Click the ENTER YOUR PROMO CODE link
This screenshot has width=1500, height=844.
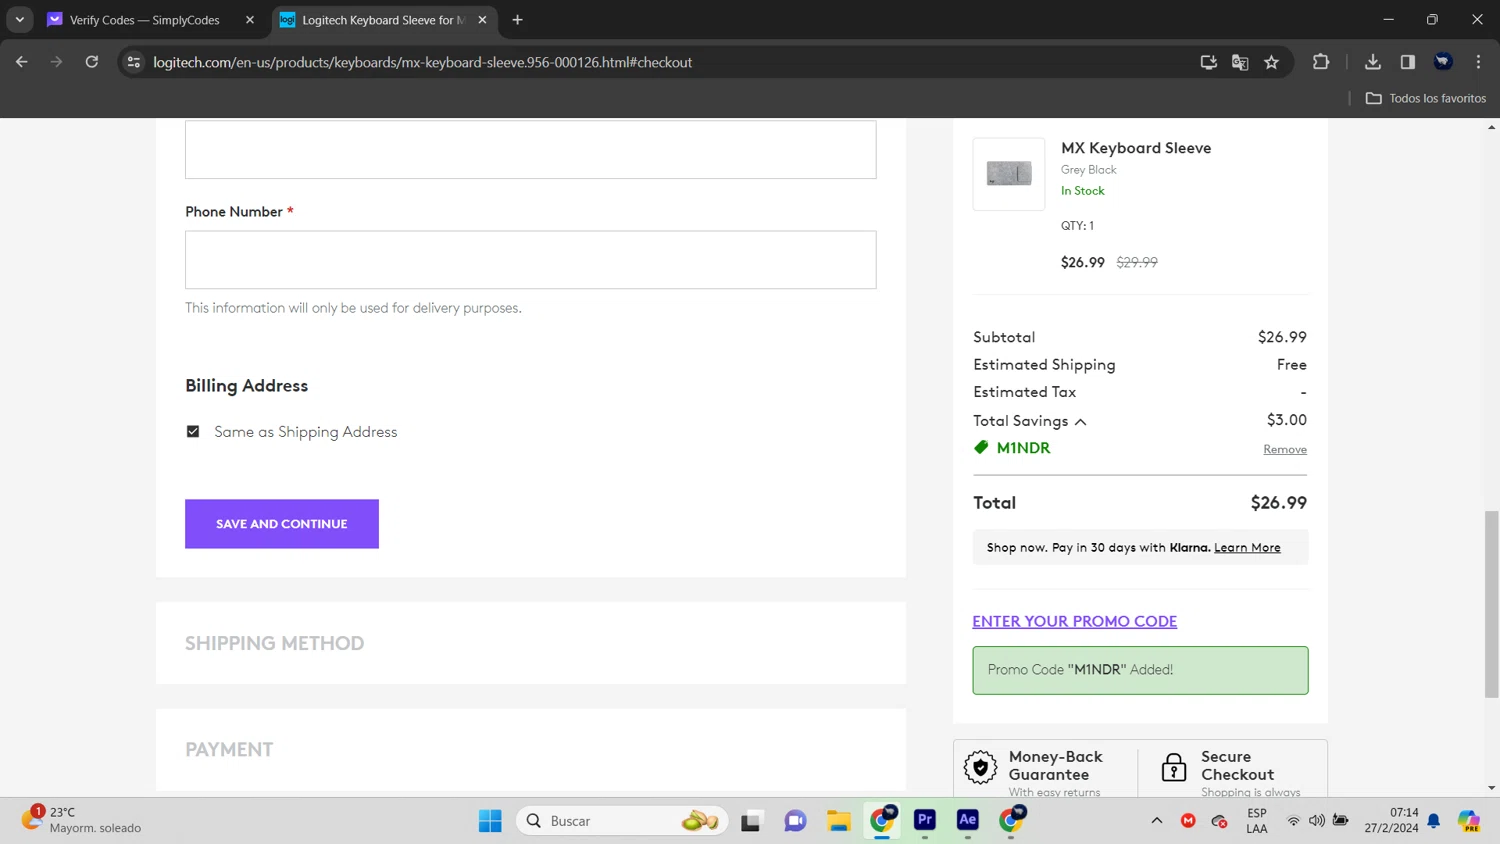[x=1075, y=621]
